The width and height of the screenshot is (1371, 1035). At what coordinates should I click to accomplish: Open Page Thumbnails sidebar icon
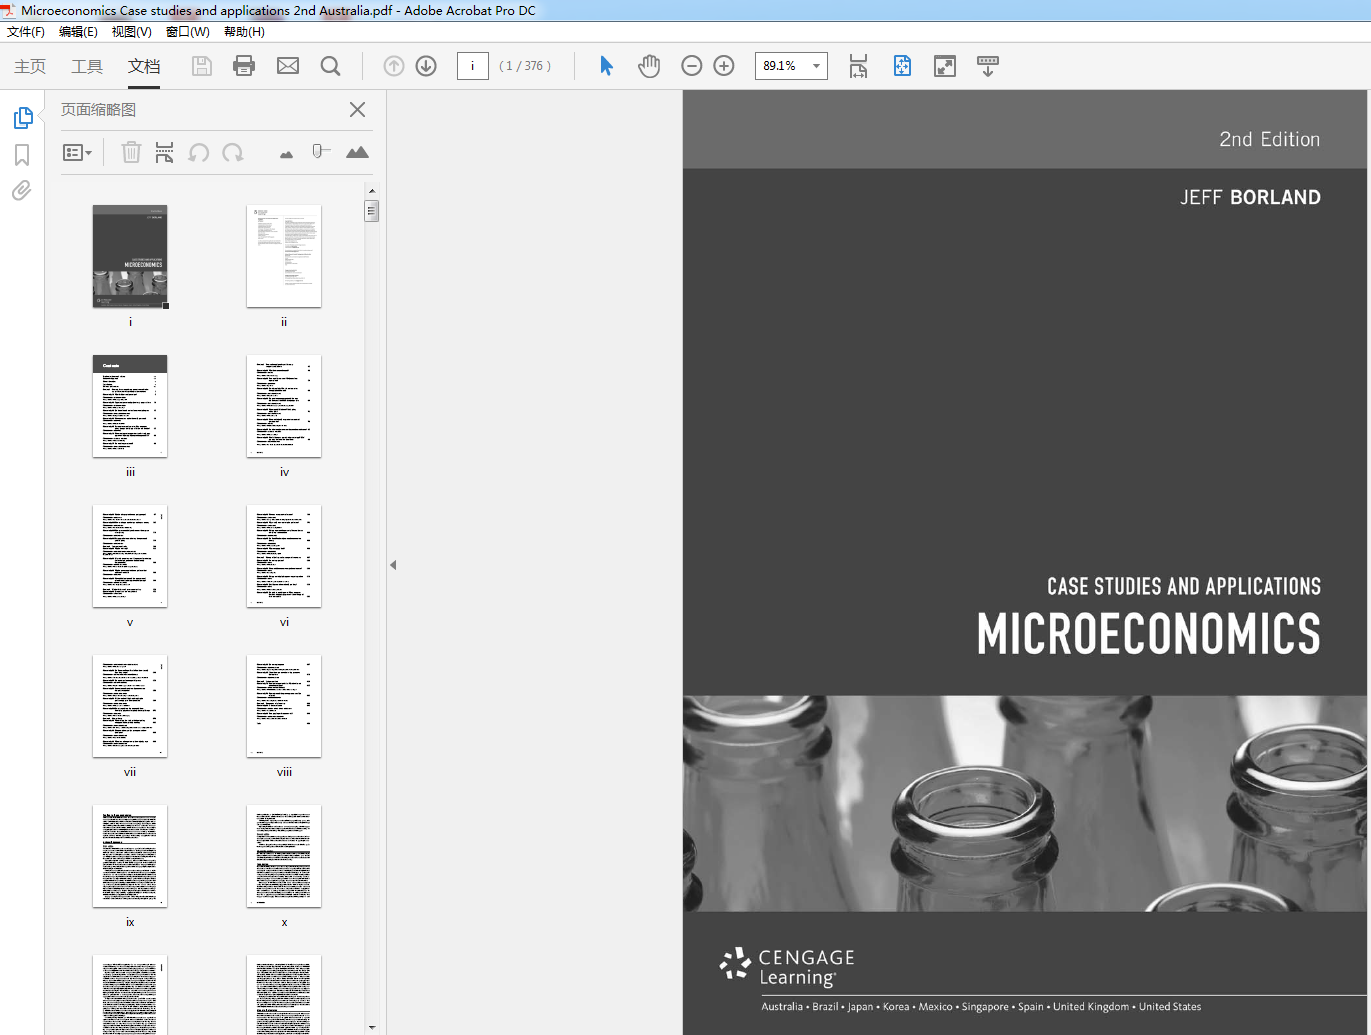(22, 118)
